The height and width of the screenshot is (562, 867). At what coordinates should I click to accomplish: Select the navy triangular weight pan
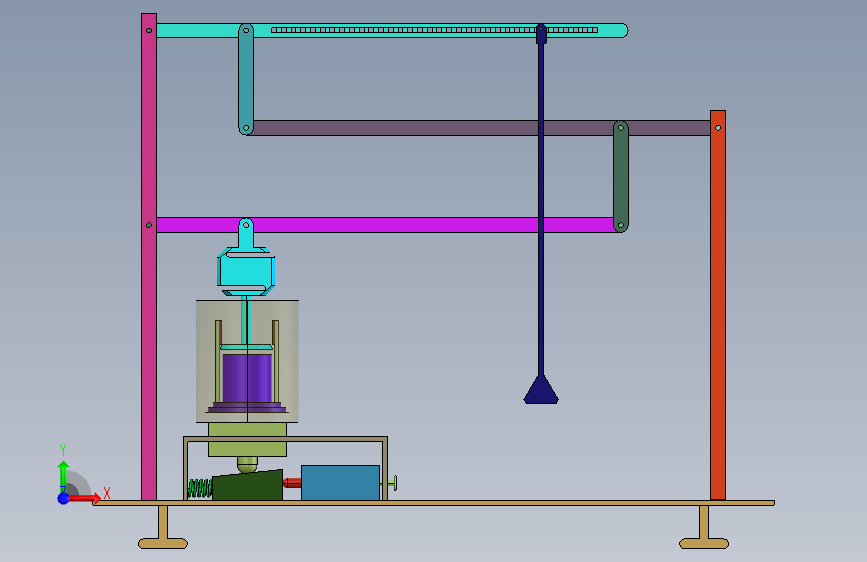541,389
